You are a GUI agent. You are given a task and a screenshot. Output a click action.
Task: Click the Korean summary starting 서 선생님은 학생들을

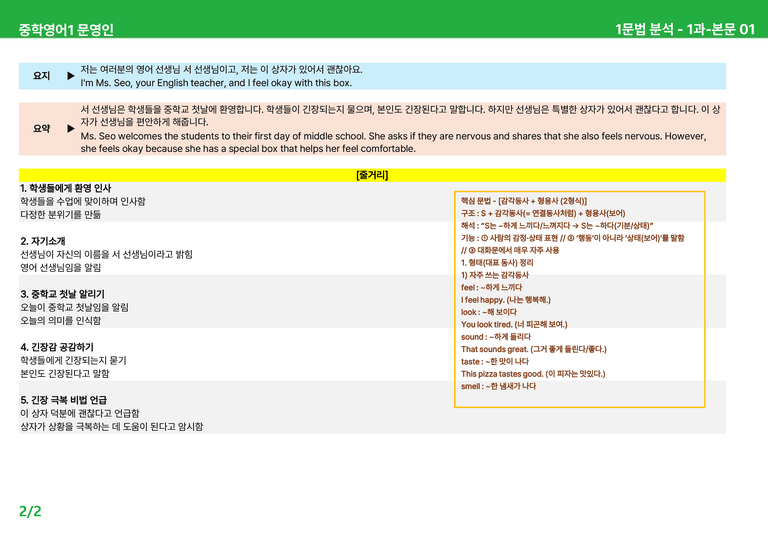(400, 116)
